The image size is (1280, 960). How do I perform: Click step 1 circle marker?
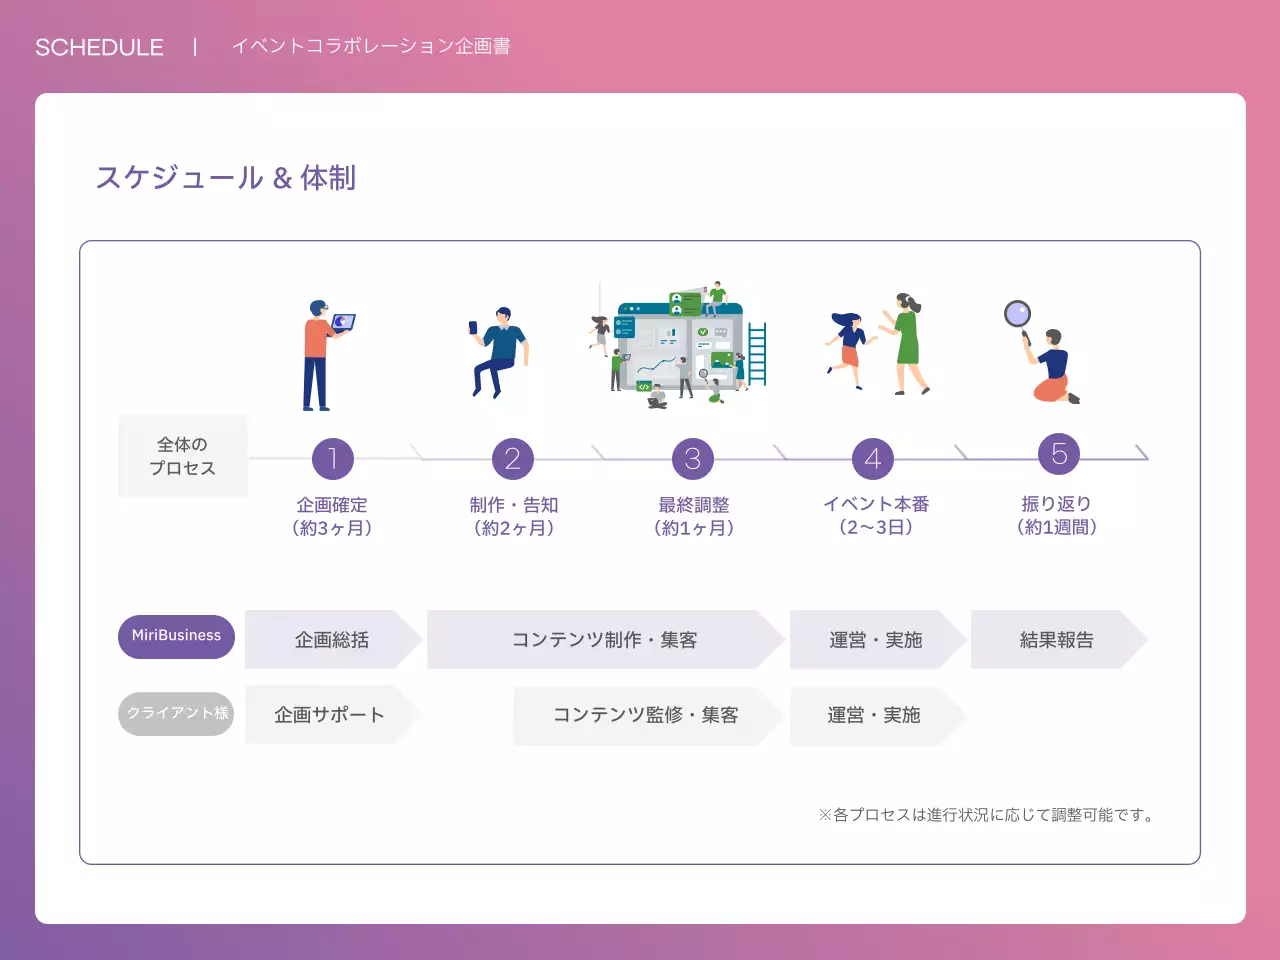tap(332, 459)
